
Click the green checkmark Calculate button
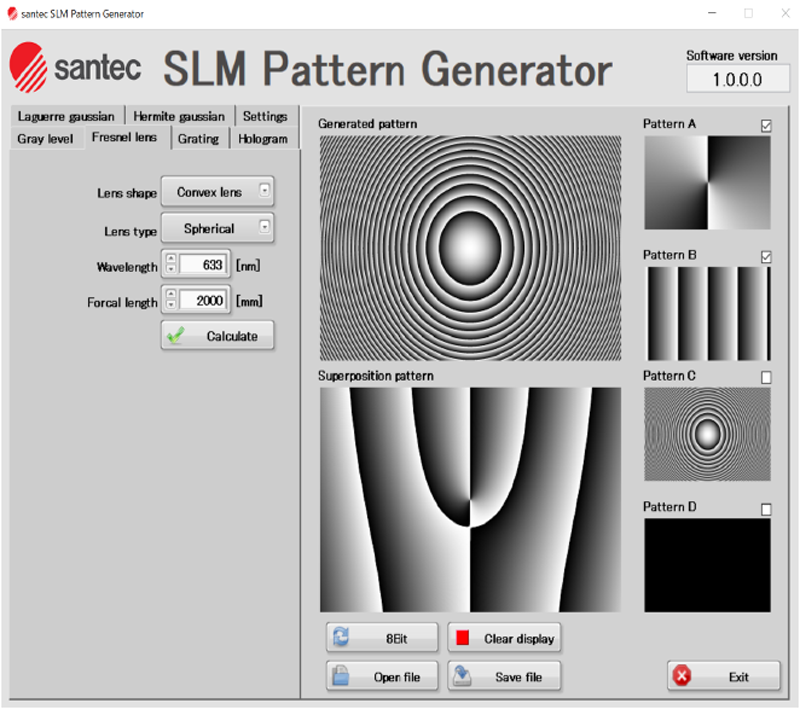(217, 336)
